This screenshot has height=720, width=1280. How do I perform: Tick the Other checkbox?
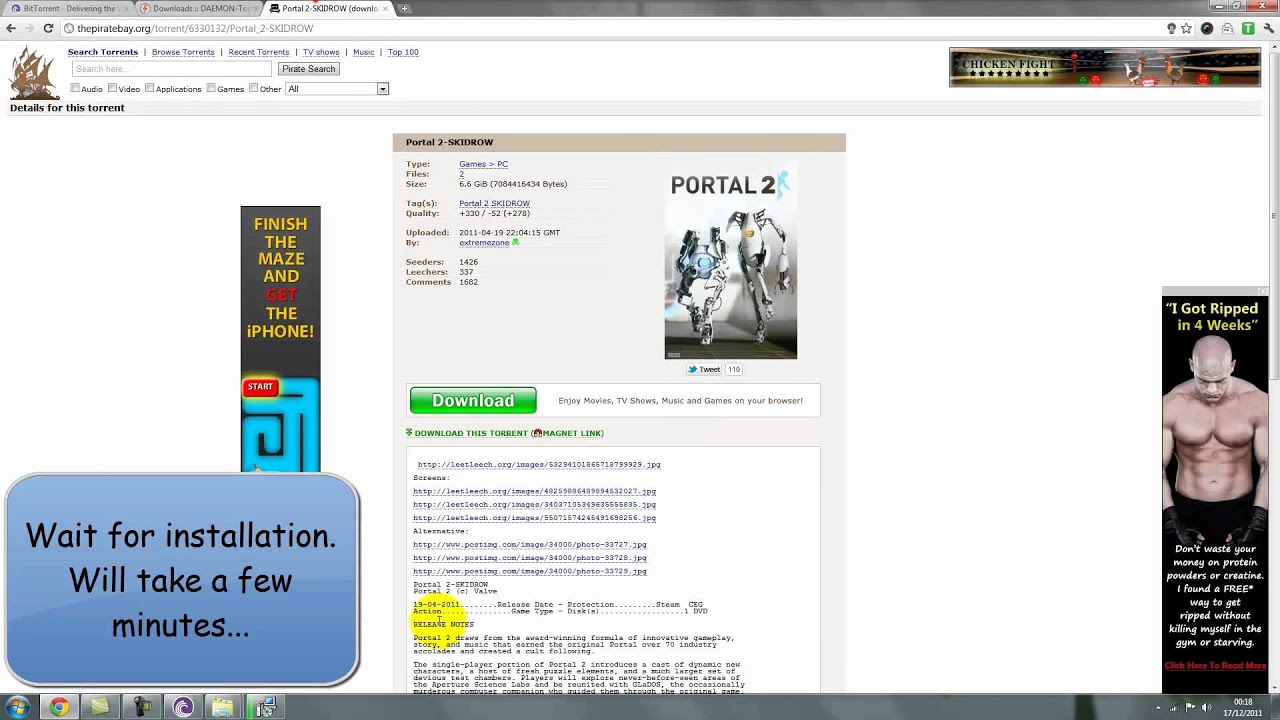coord(254,88)
